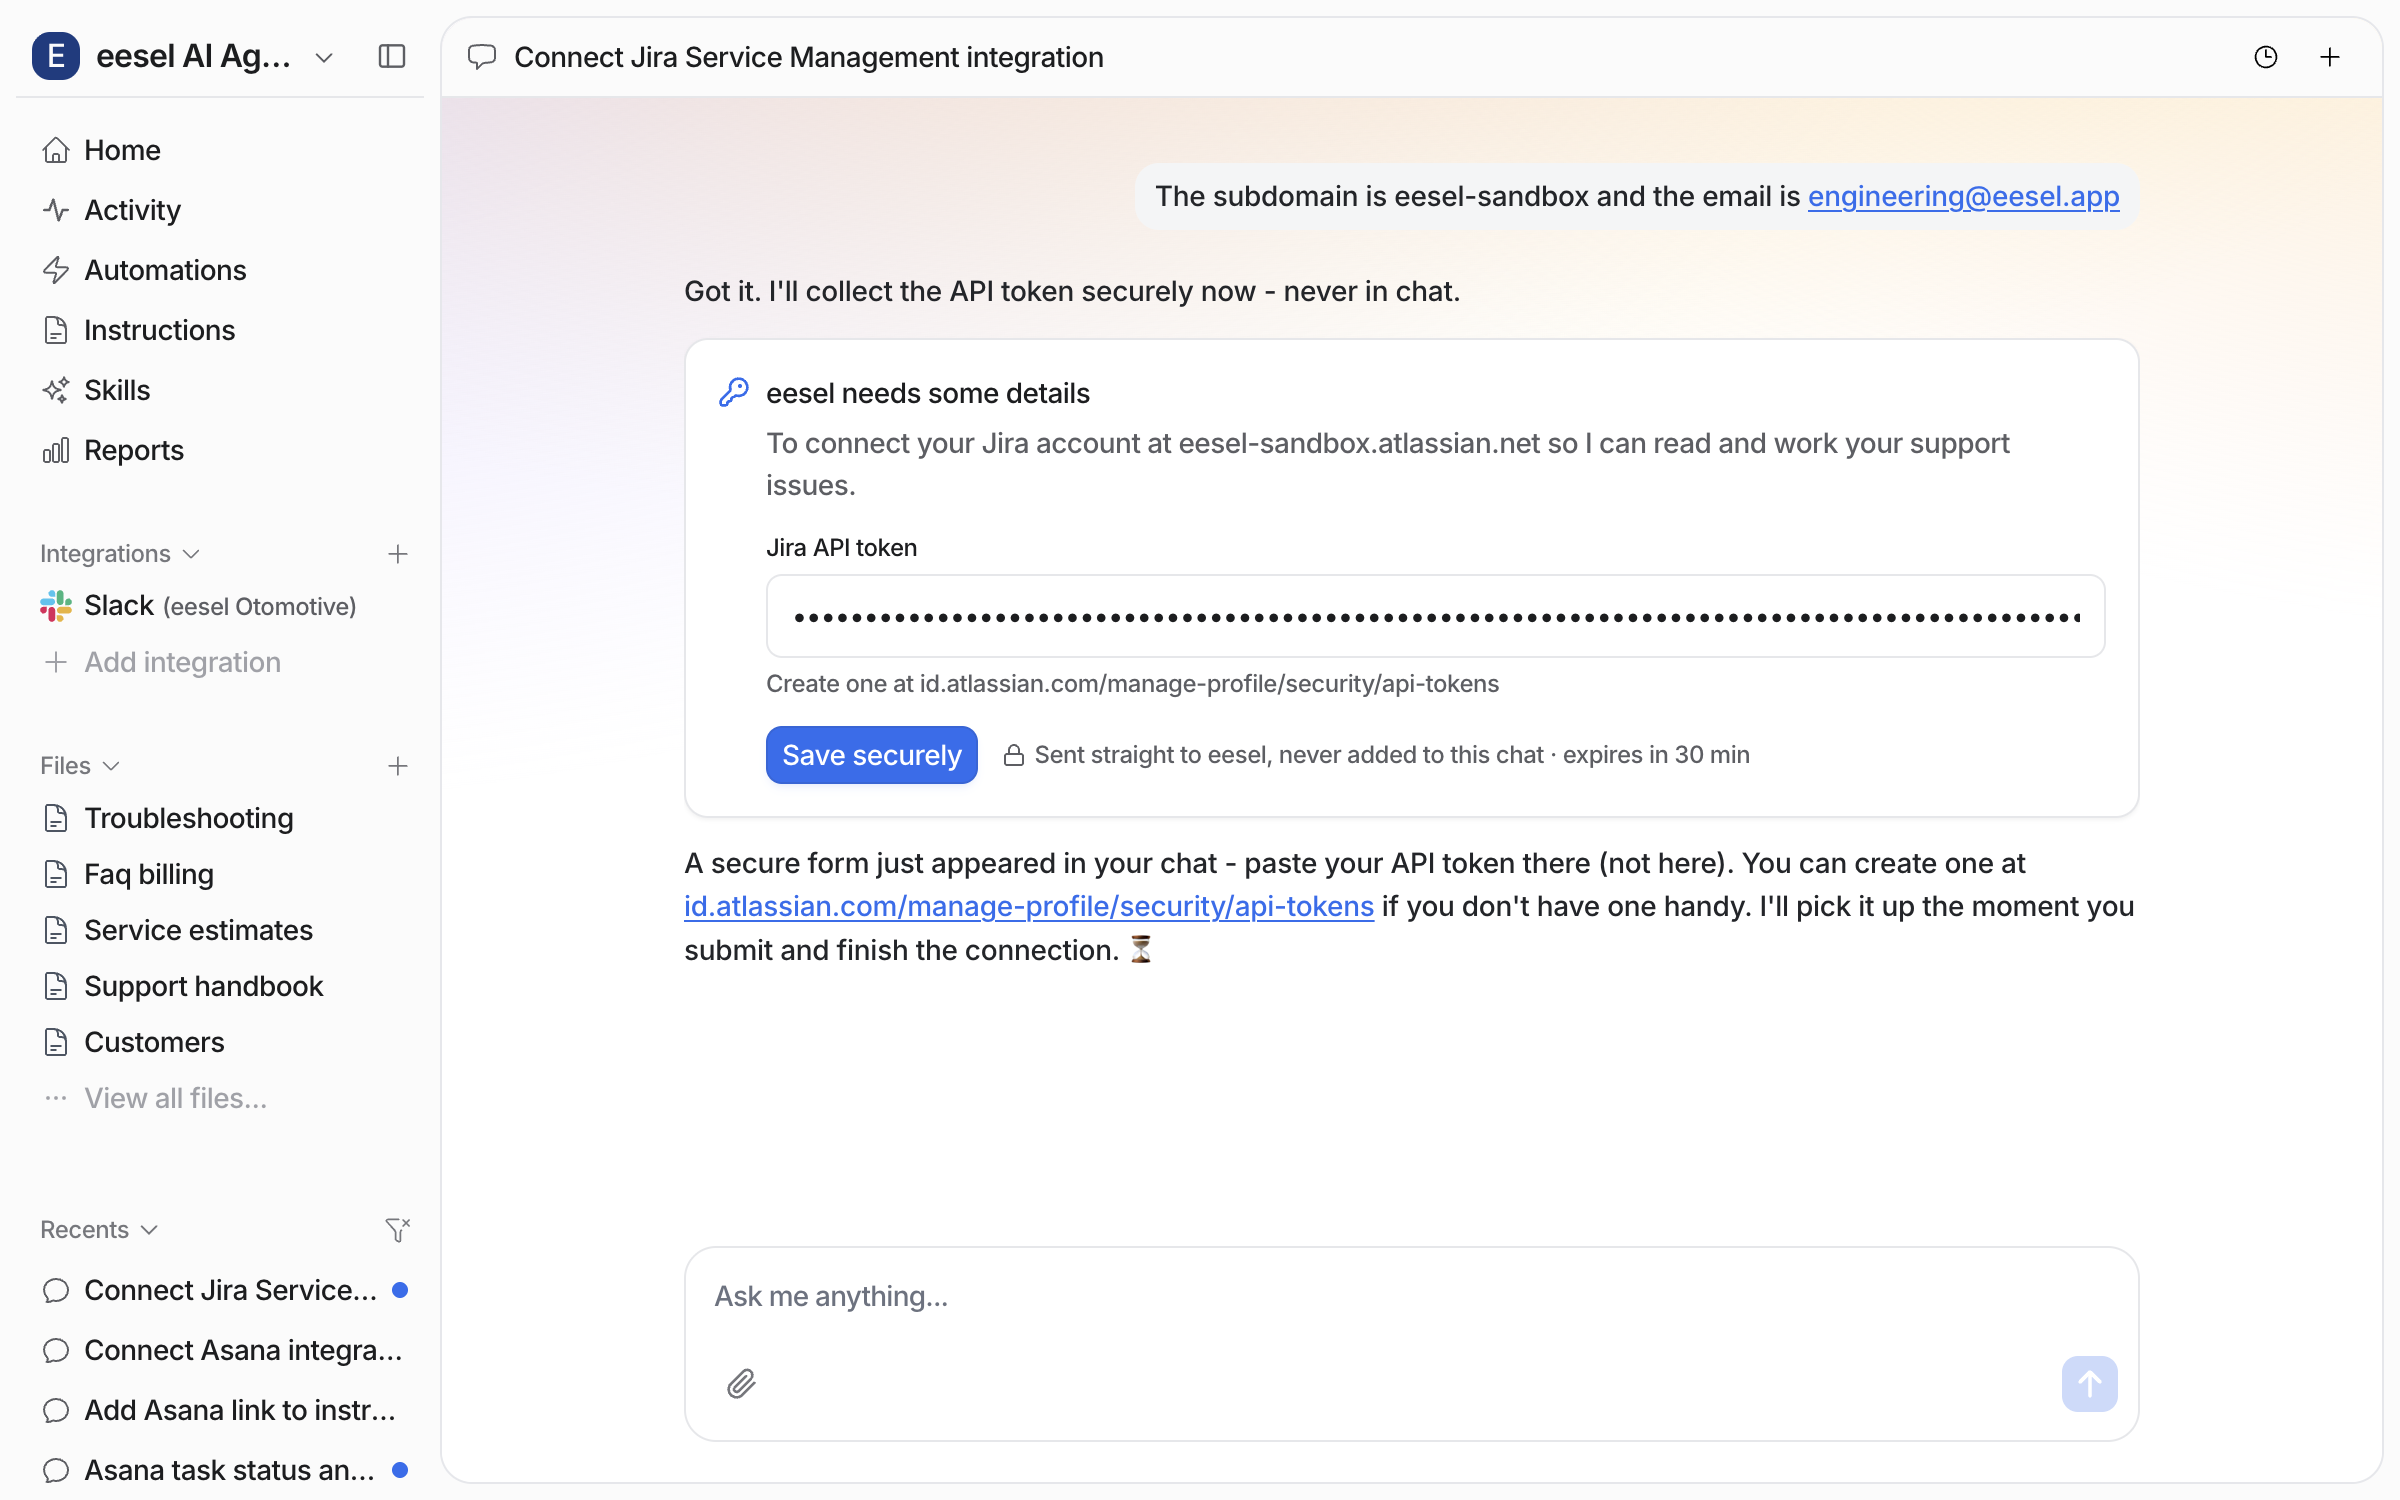The height and width of the screenshot is (1500, 2400).
Task: Click Add integration link
Action: click(182, 662)
